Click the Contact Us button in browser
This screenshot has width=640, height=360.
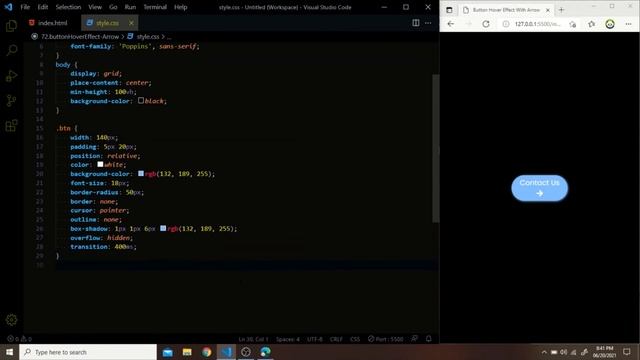coord(540,188)
